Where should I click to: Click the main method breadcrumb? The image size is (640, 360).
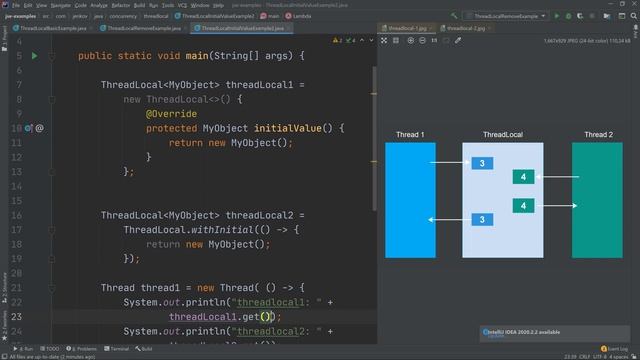[x=270, y=16]
